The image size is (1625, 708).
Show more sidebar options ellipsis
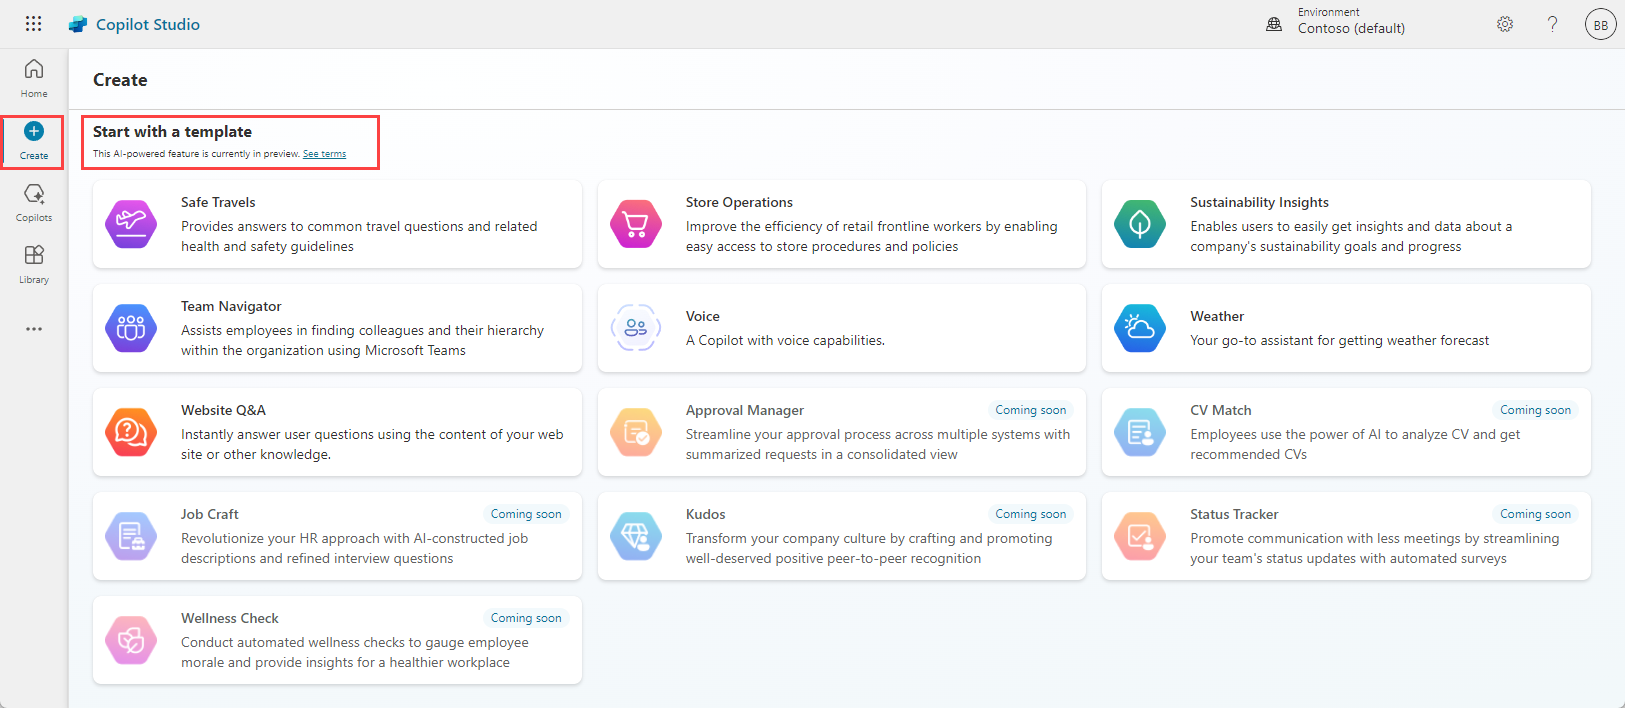click(x=34, y=329)
